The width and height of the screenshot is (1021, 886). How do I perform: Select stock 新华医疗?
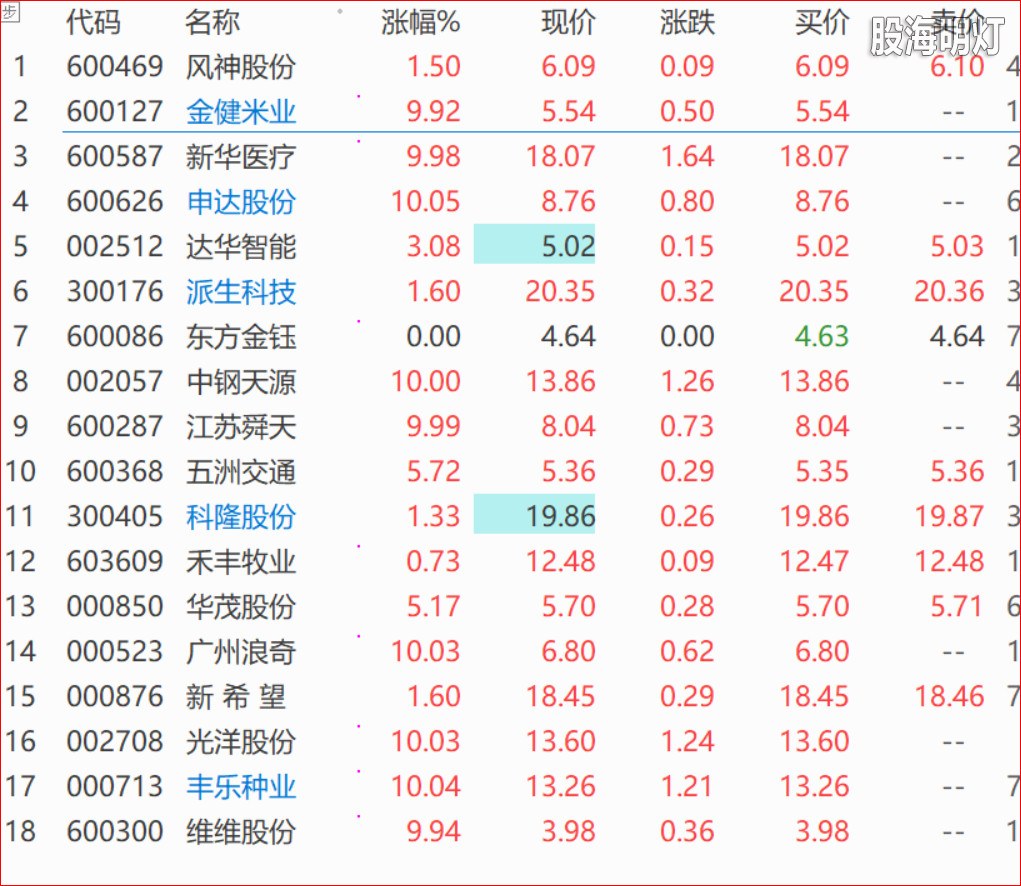coord(241,157)
